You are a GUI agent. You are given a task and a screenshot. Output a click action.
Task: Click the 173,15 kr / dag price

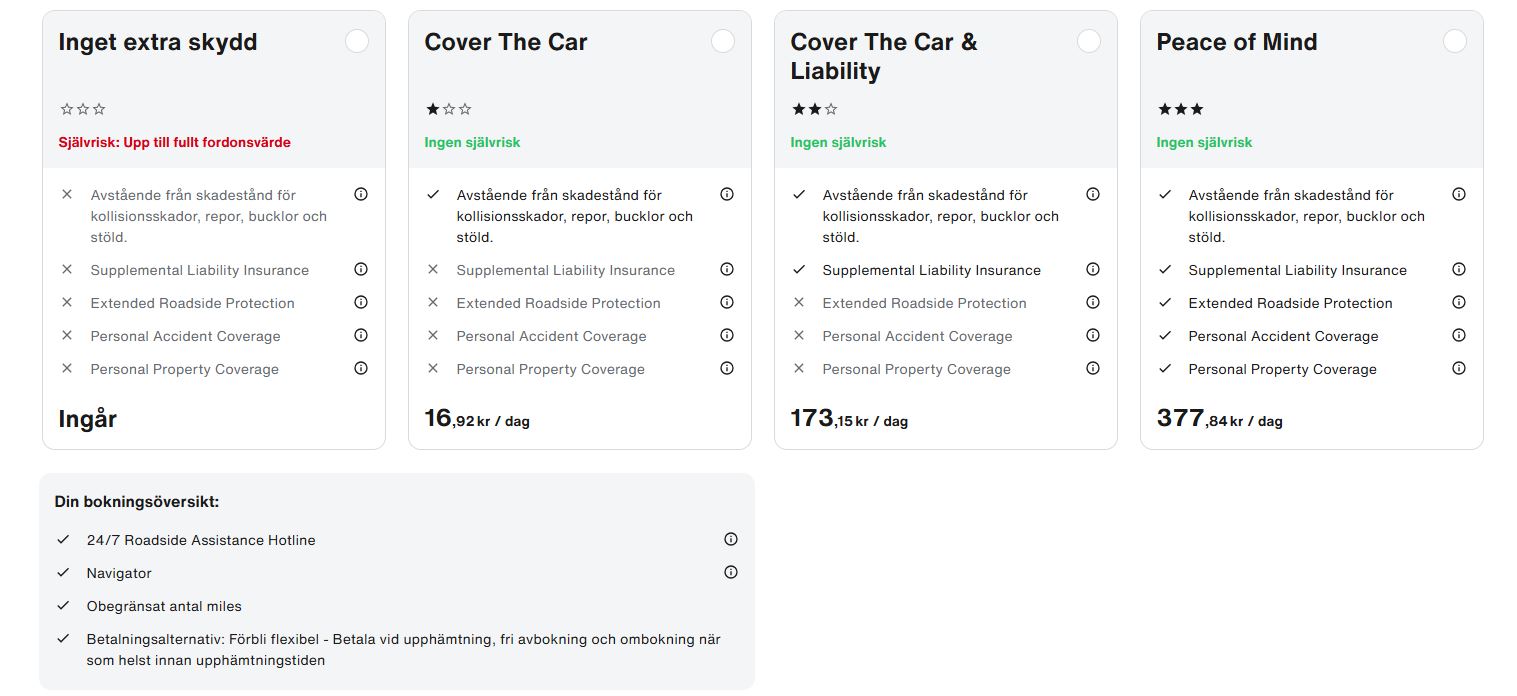[x=848, y=418]
